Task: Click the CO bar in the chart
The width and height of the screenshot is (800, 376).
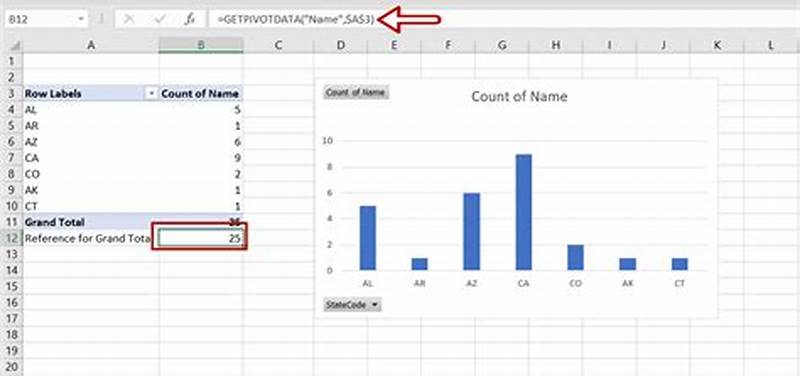Action: click(x=576, y=257)
